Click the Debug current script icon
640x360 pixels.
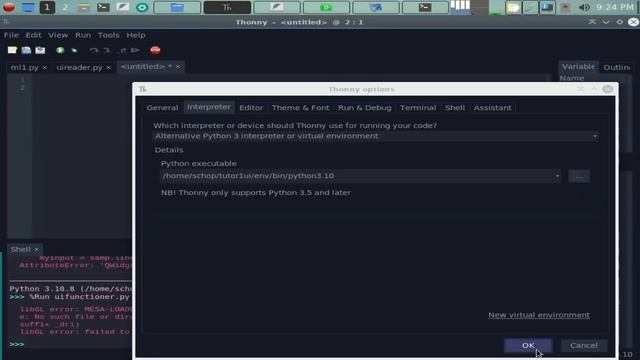(x=74, y=50)
